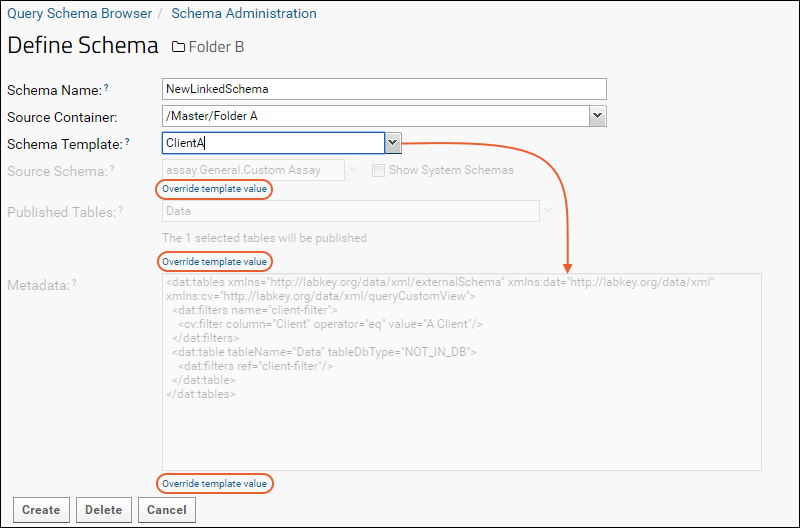Image resolution: width=800 pixels, height=528 pixels.
Task: Override template value under Metadata
Action: (x=214, y=484)
